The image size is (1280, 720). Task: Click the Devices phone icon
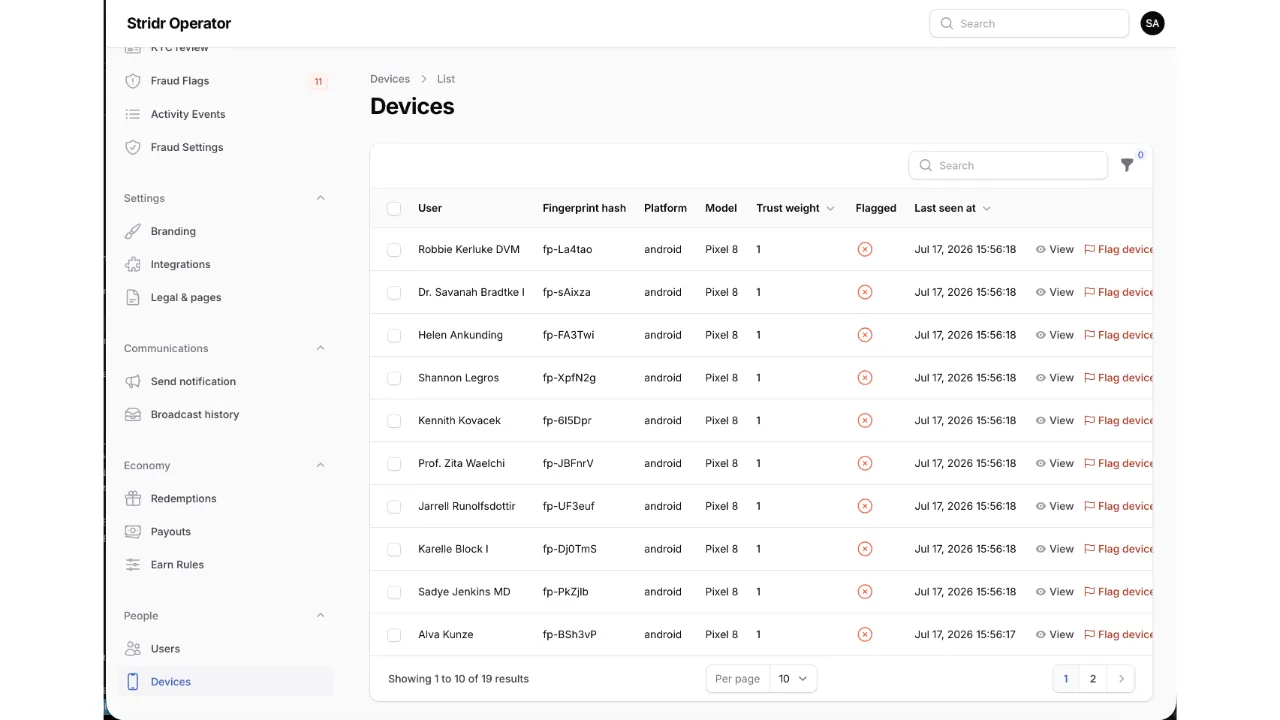132,681
